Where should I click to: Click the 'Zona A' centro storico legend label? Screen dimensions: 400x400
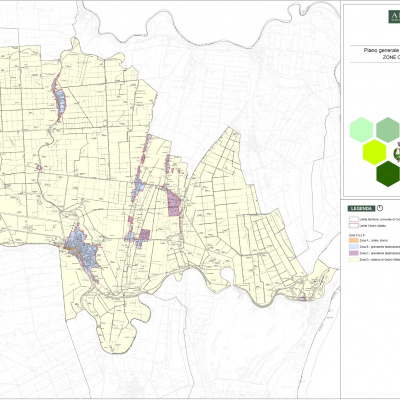pos(374,240)
